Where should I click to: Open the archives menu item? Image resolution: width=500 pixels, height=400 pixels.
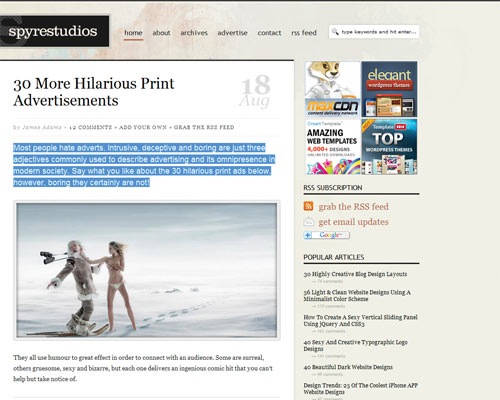pyautogui.click(x=194, y=33)
